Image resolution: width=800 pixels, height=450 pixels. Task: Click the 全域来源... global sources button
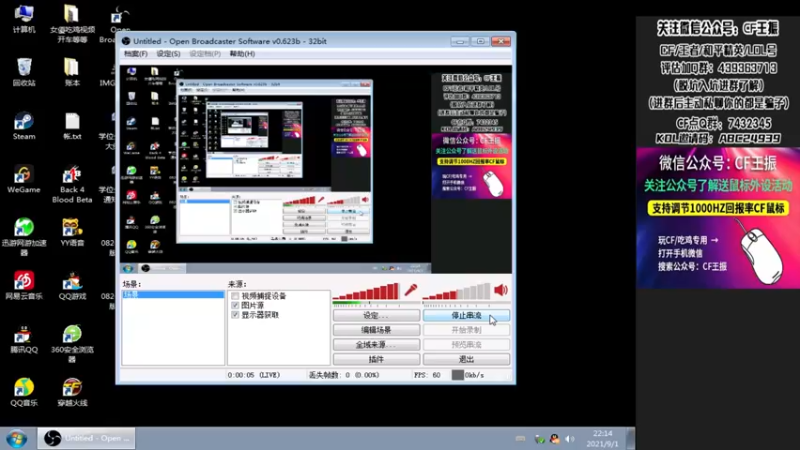point(377,344)
